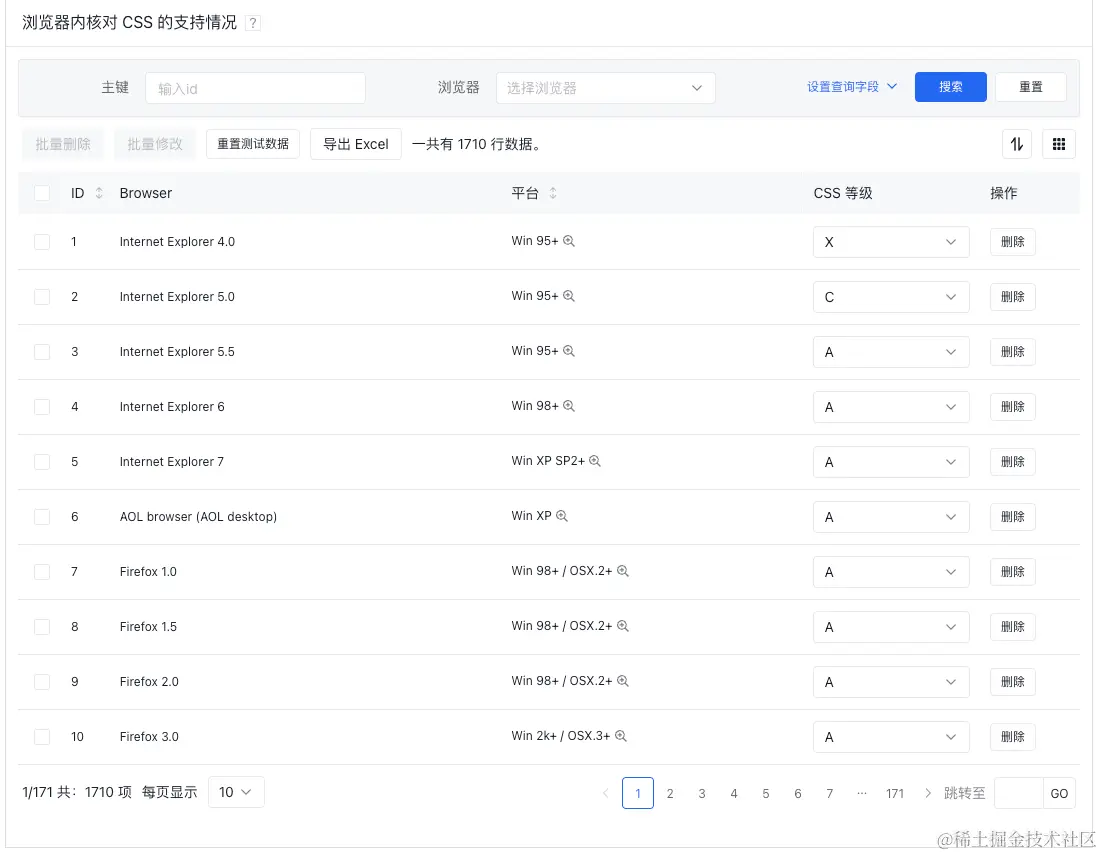Click the blue 搜索 search button
This screenshot has height=856, width=1103.
[950, 87]
